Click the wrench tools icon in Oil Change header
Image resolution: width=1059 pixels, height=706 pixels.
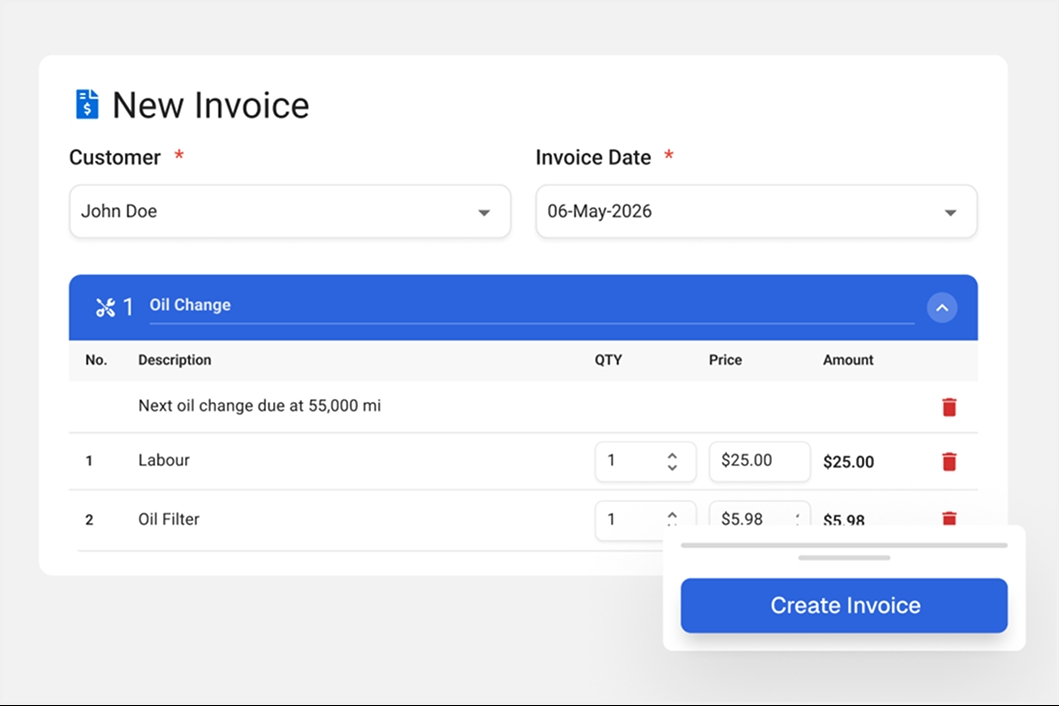(105, 307)
